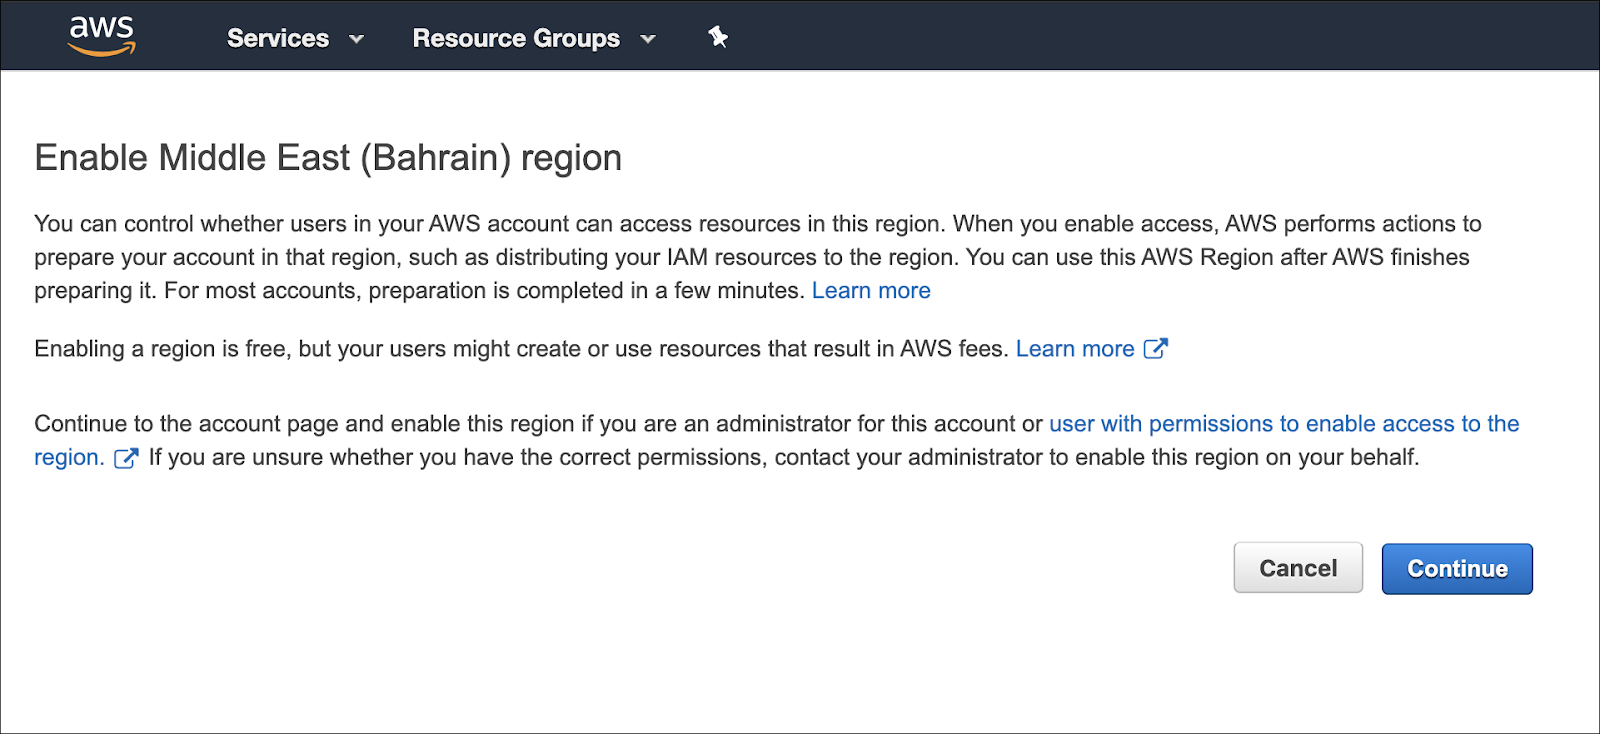Image resolution: width=1600 pixels, height=734 pixels.
Task: Expand the Services dropdown arrow
Action: (x=356, y=39)
